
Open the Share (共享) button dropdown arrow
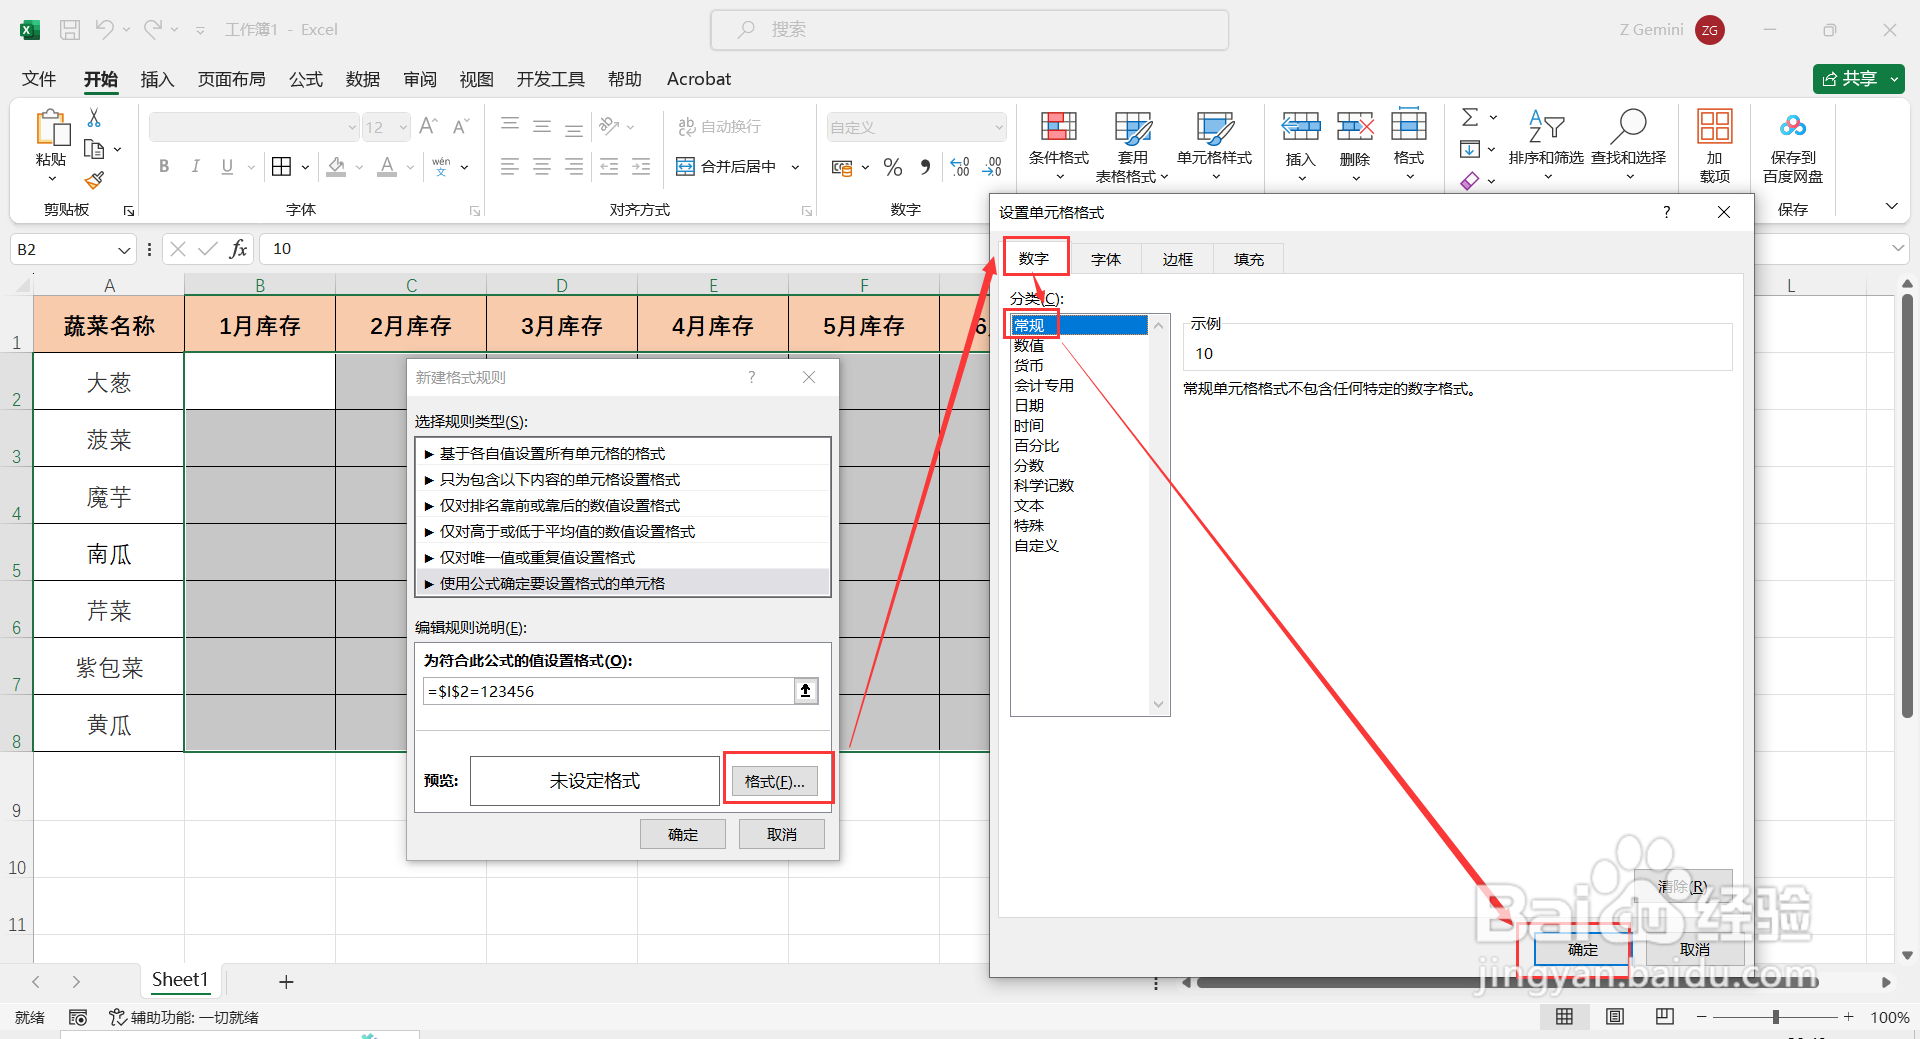pos(1895,79)
